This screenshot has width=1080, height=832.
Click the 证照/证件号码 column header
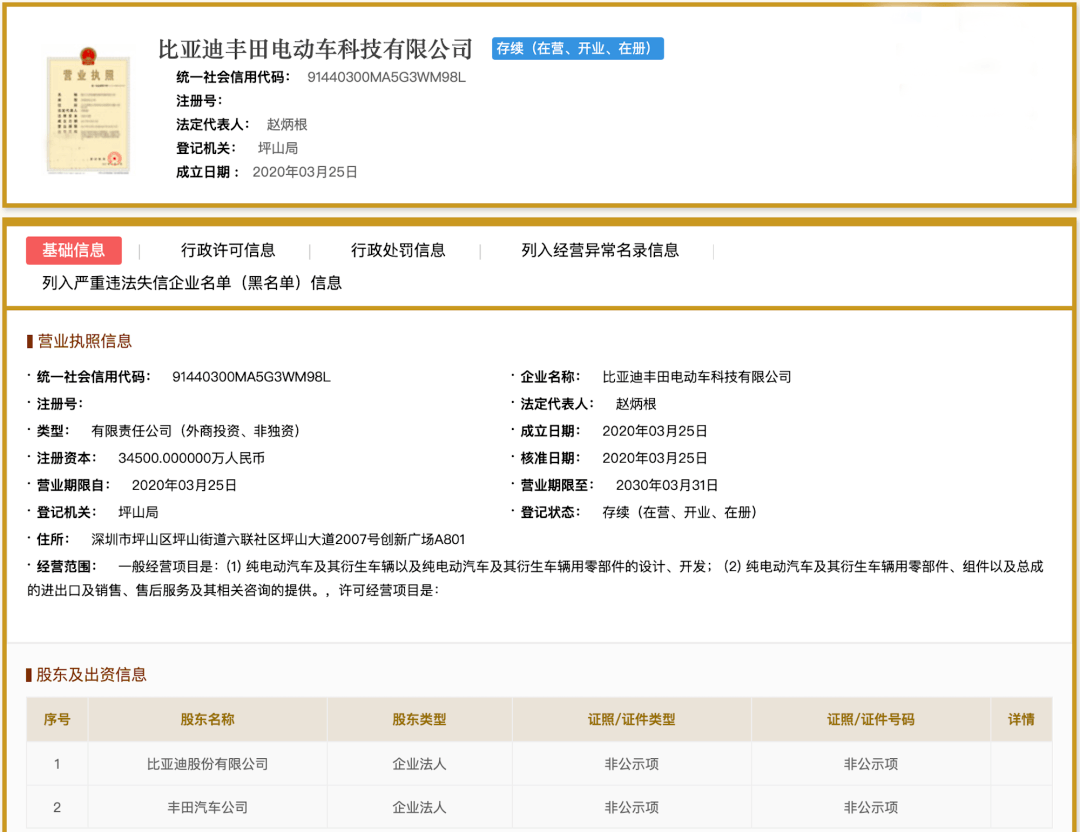click(x=871, y=720)
